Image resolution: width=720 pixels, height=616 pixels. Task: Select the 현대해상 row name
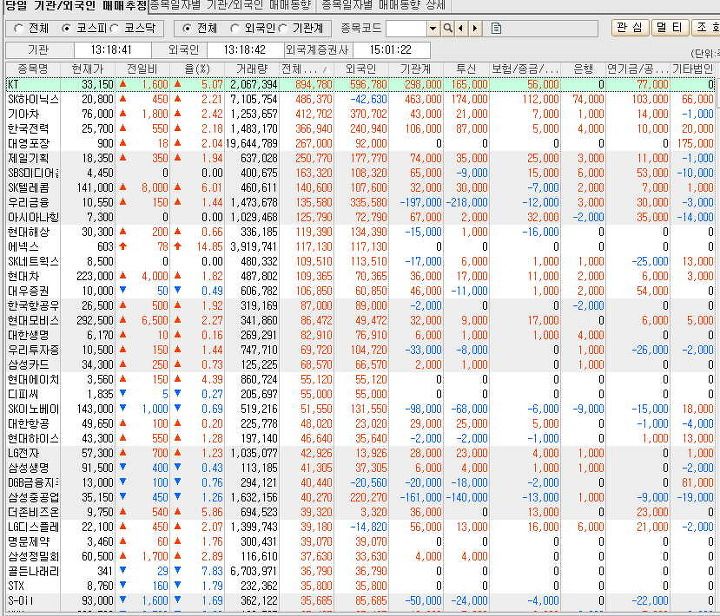click(28, 232)
